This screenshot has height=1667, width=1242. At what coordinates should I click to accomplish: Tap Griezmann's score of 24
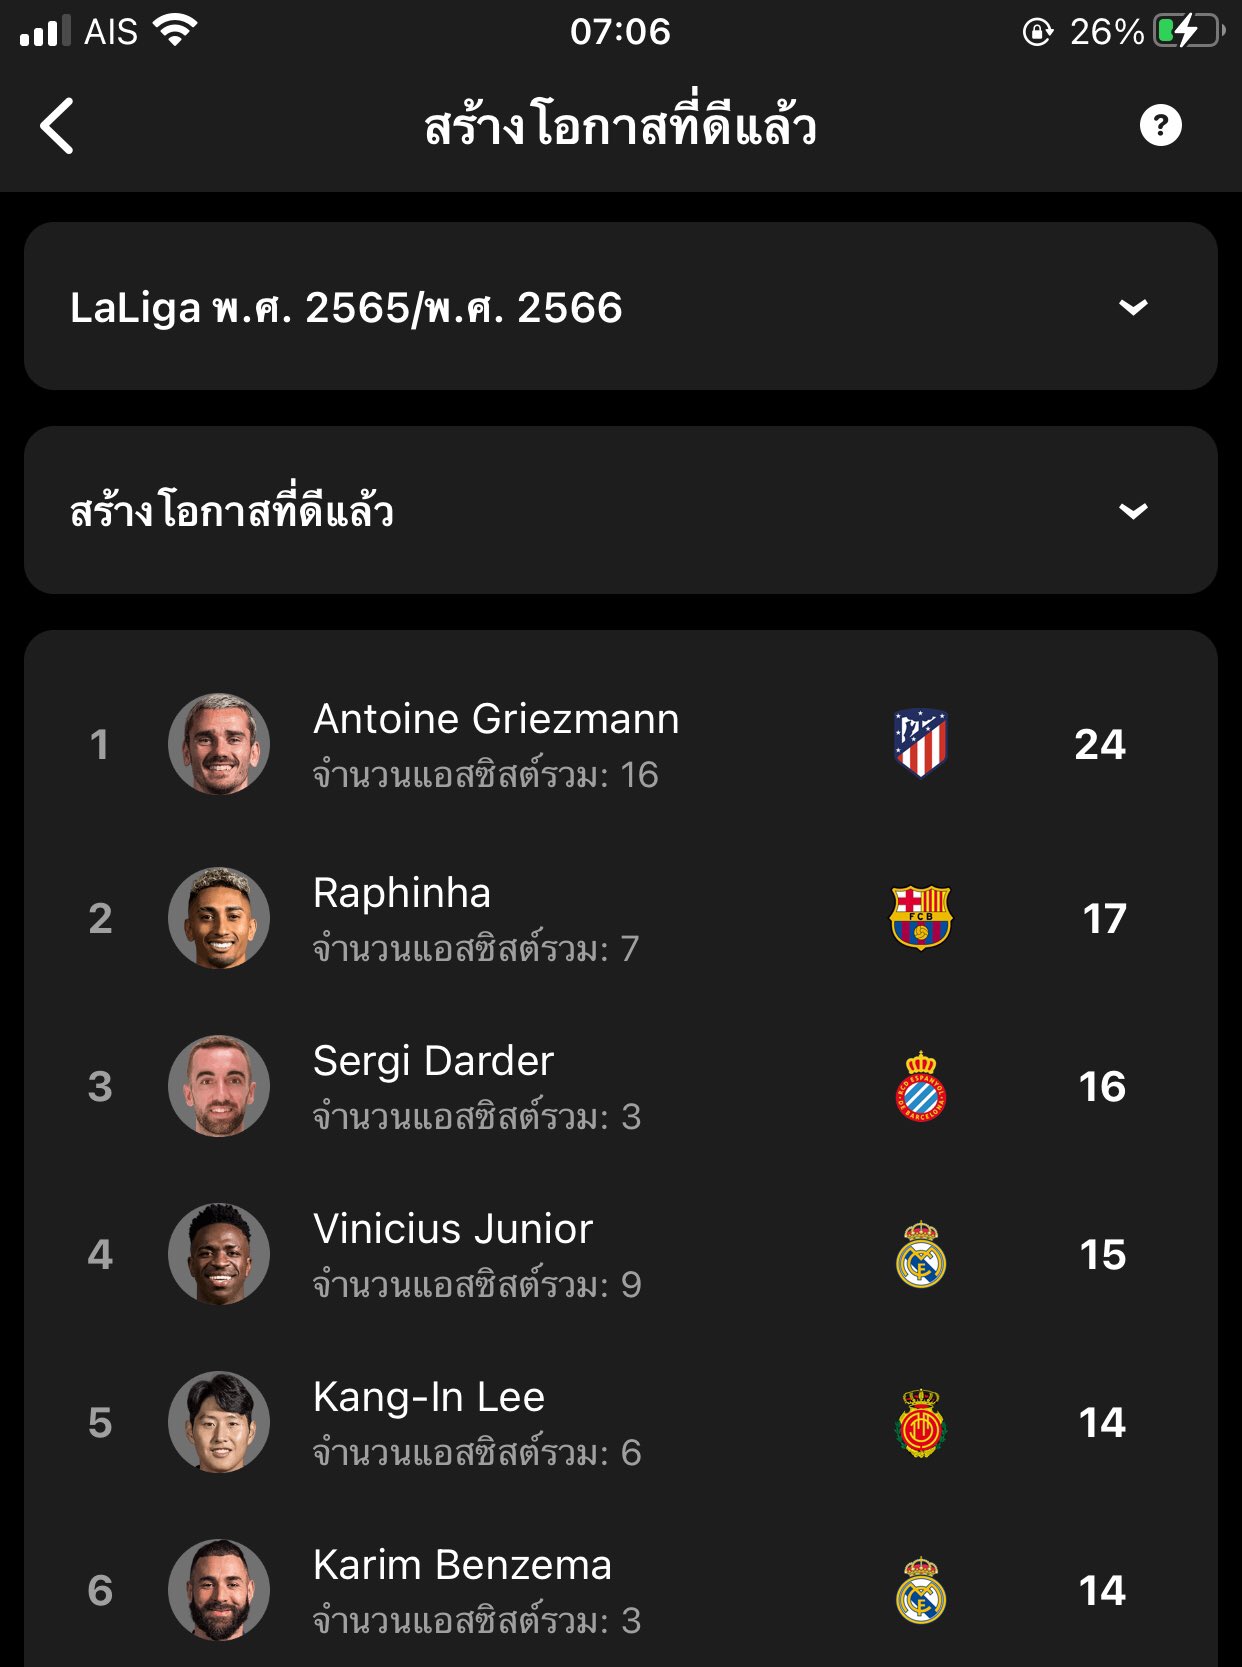pyautogui.click(x=1100, y=744)
